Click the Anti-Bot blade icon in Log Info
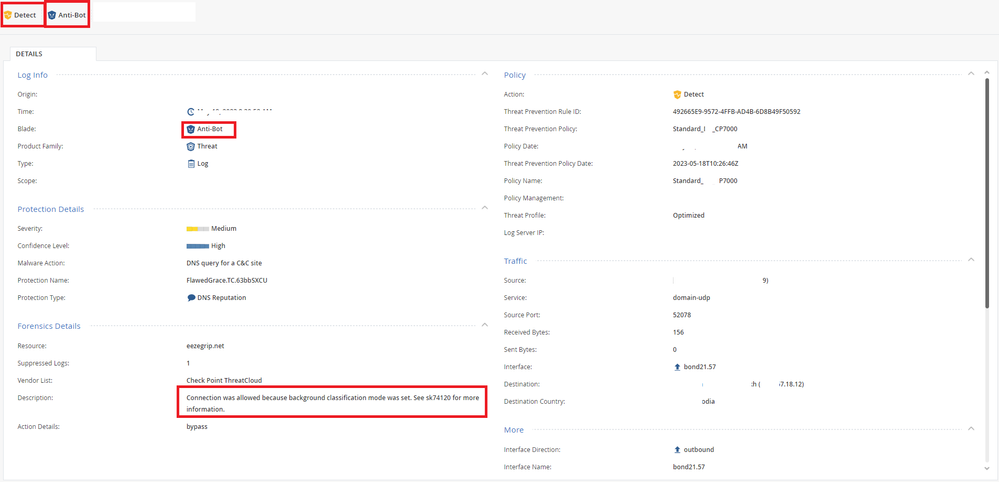 (x=191, y=129)
